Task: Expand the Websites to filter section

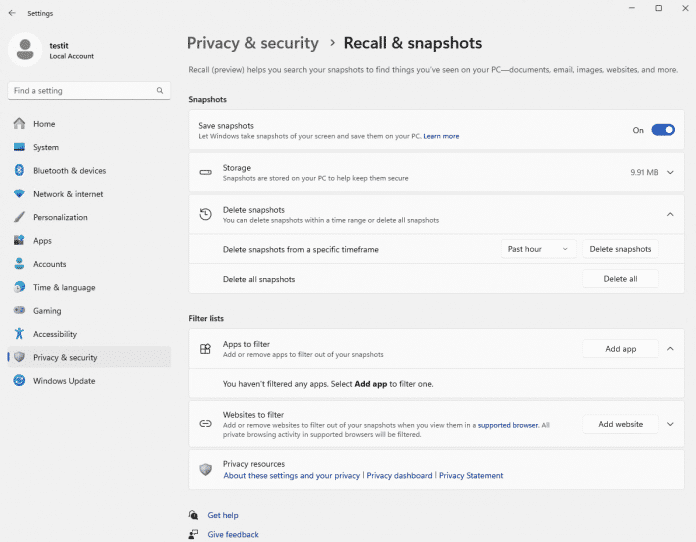Action: click(x=669, y=424)
